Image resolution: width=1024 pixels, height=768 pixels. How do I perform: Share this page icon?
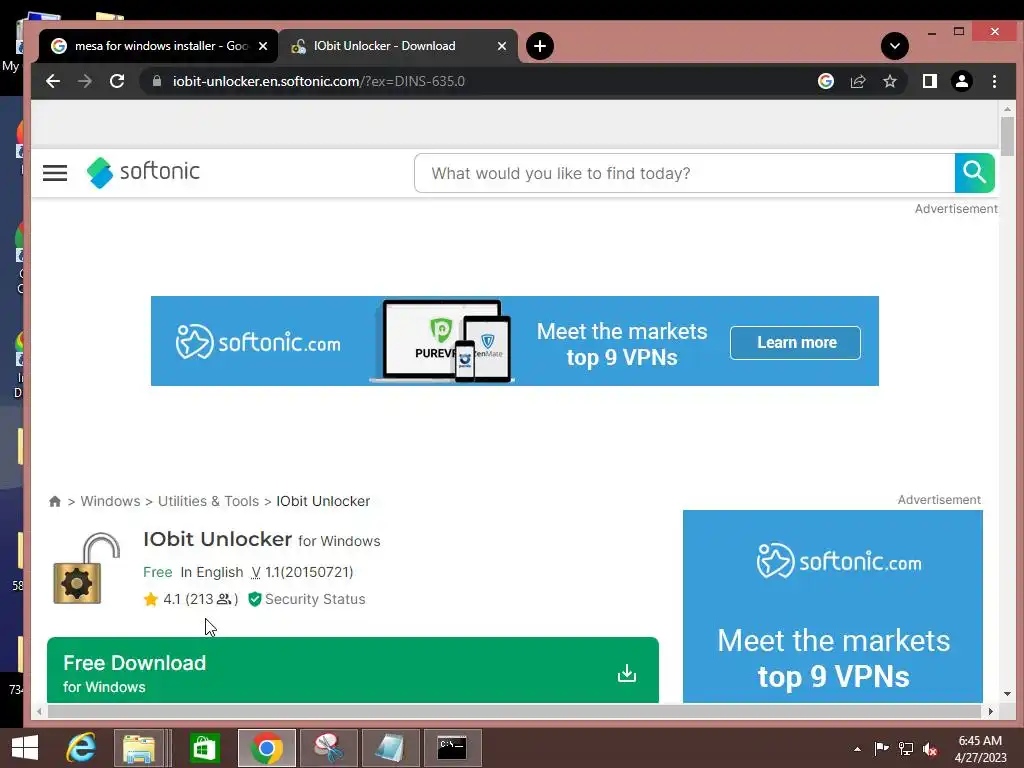tap(857, 81)
